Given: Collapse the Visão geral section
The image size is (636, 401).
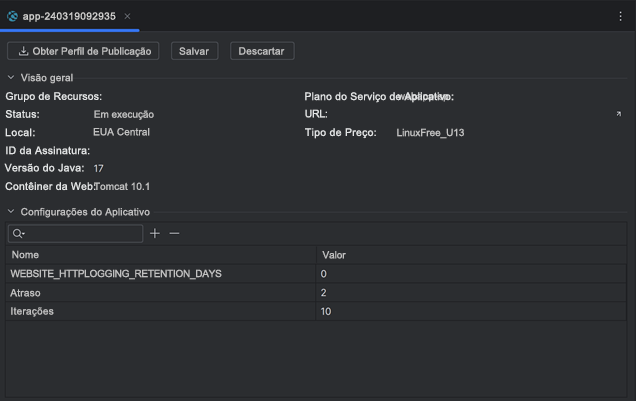Looking at the screenshot, I should [x=11, y=77].
